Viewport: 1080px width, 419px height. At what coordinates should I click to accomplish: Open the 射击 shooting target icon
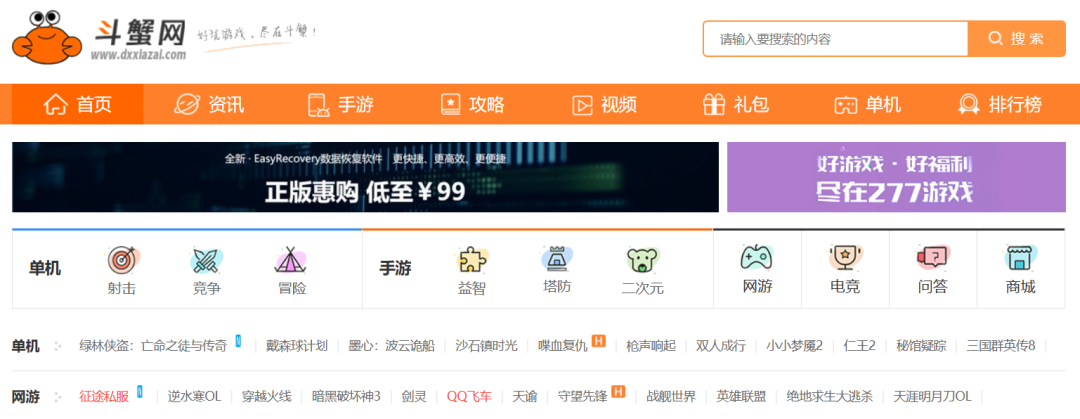pyautogui.click(x=122, y=260)
